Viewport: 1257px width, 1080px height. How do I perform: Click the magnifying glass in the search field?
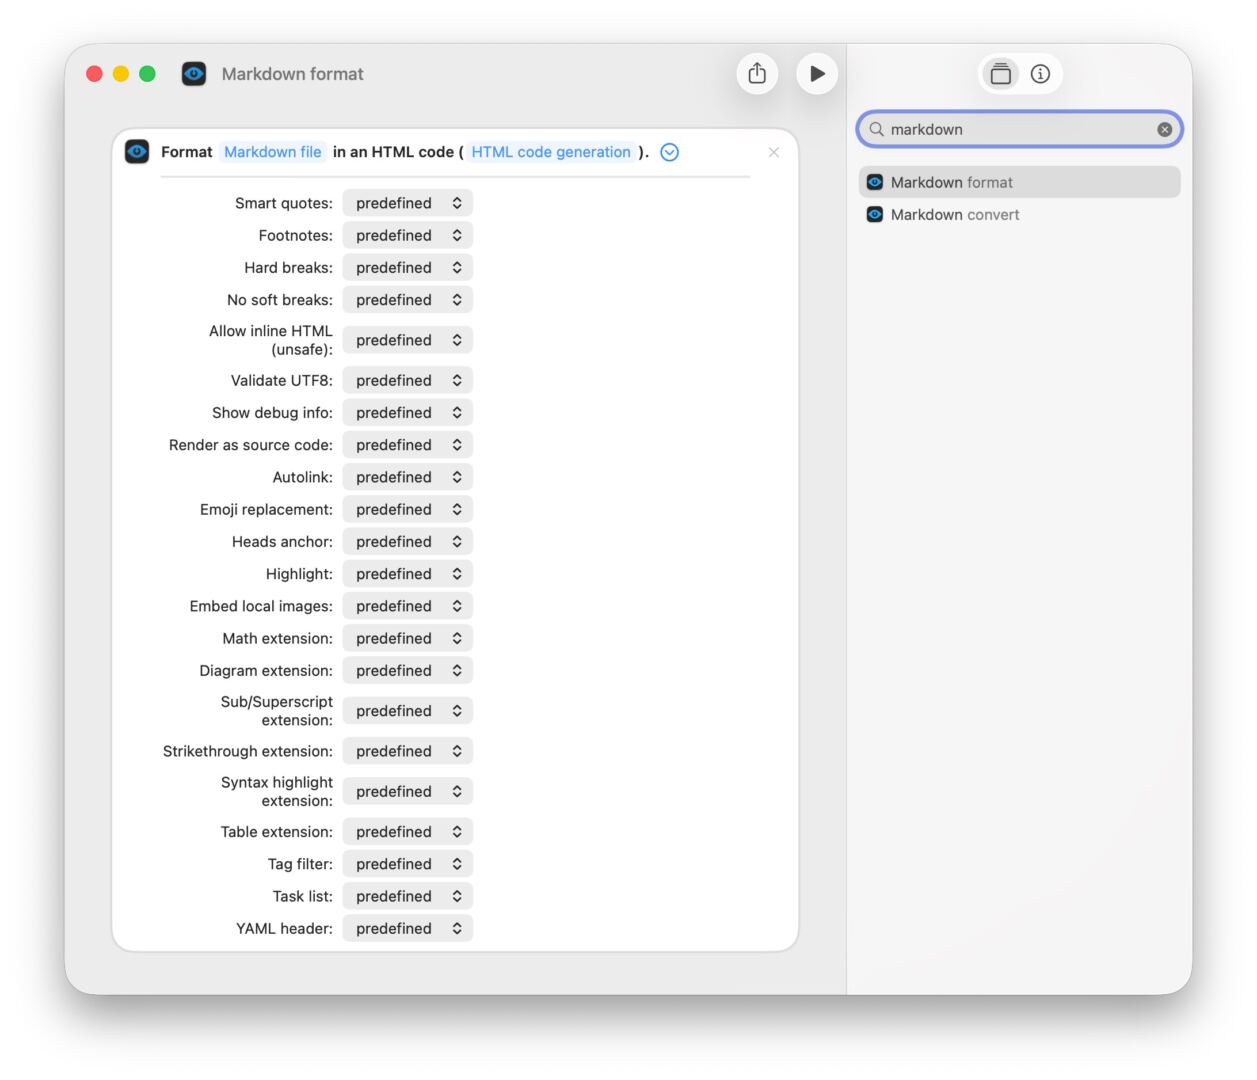876,129
